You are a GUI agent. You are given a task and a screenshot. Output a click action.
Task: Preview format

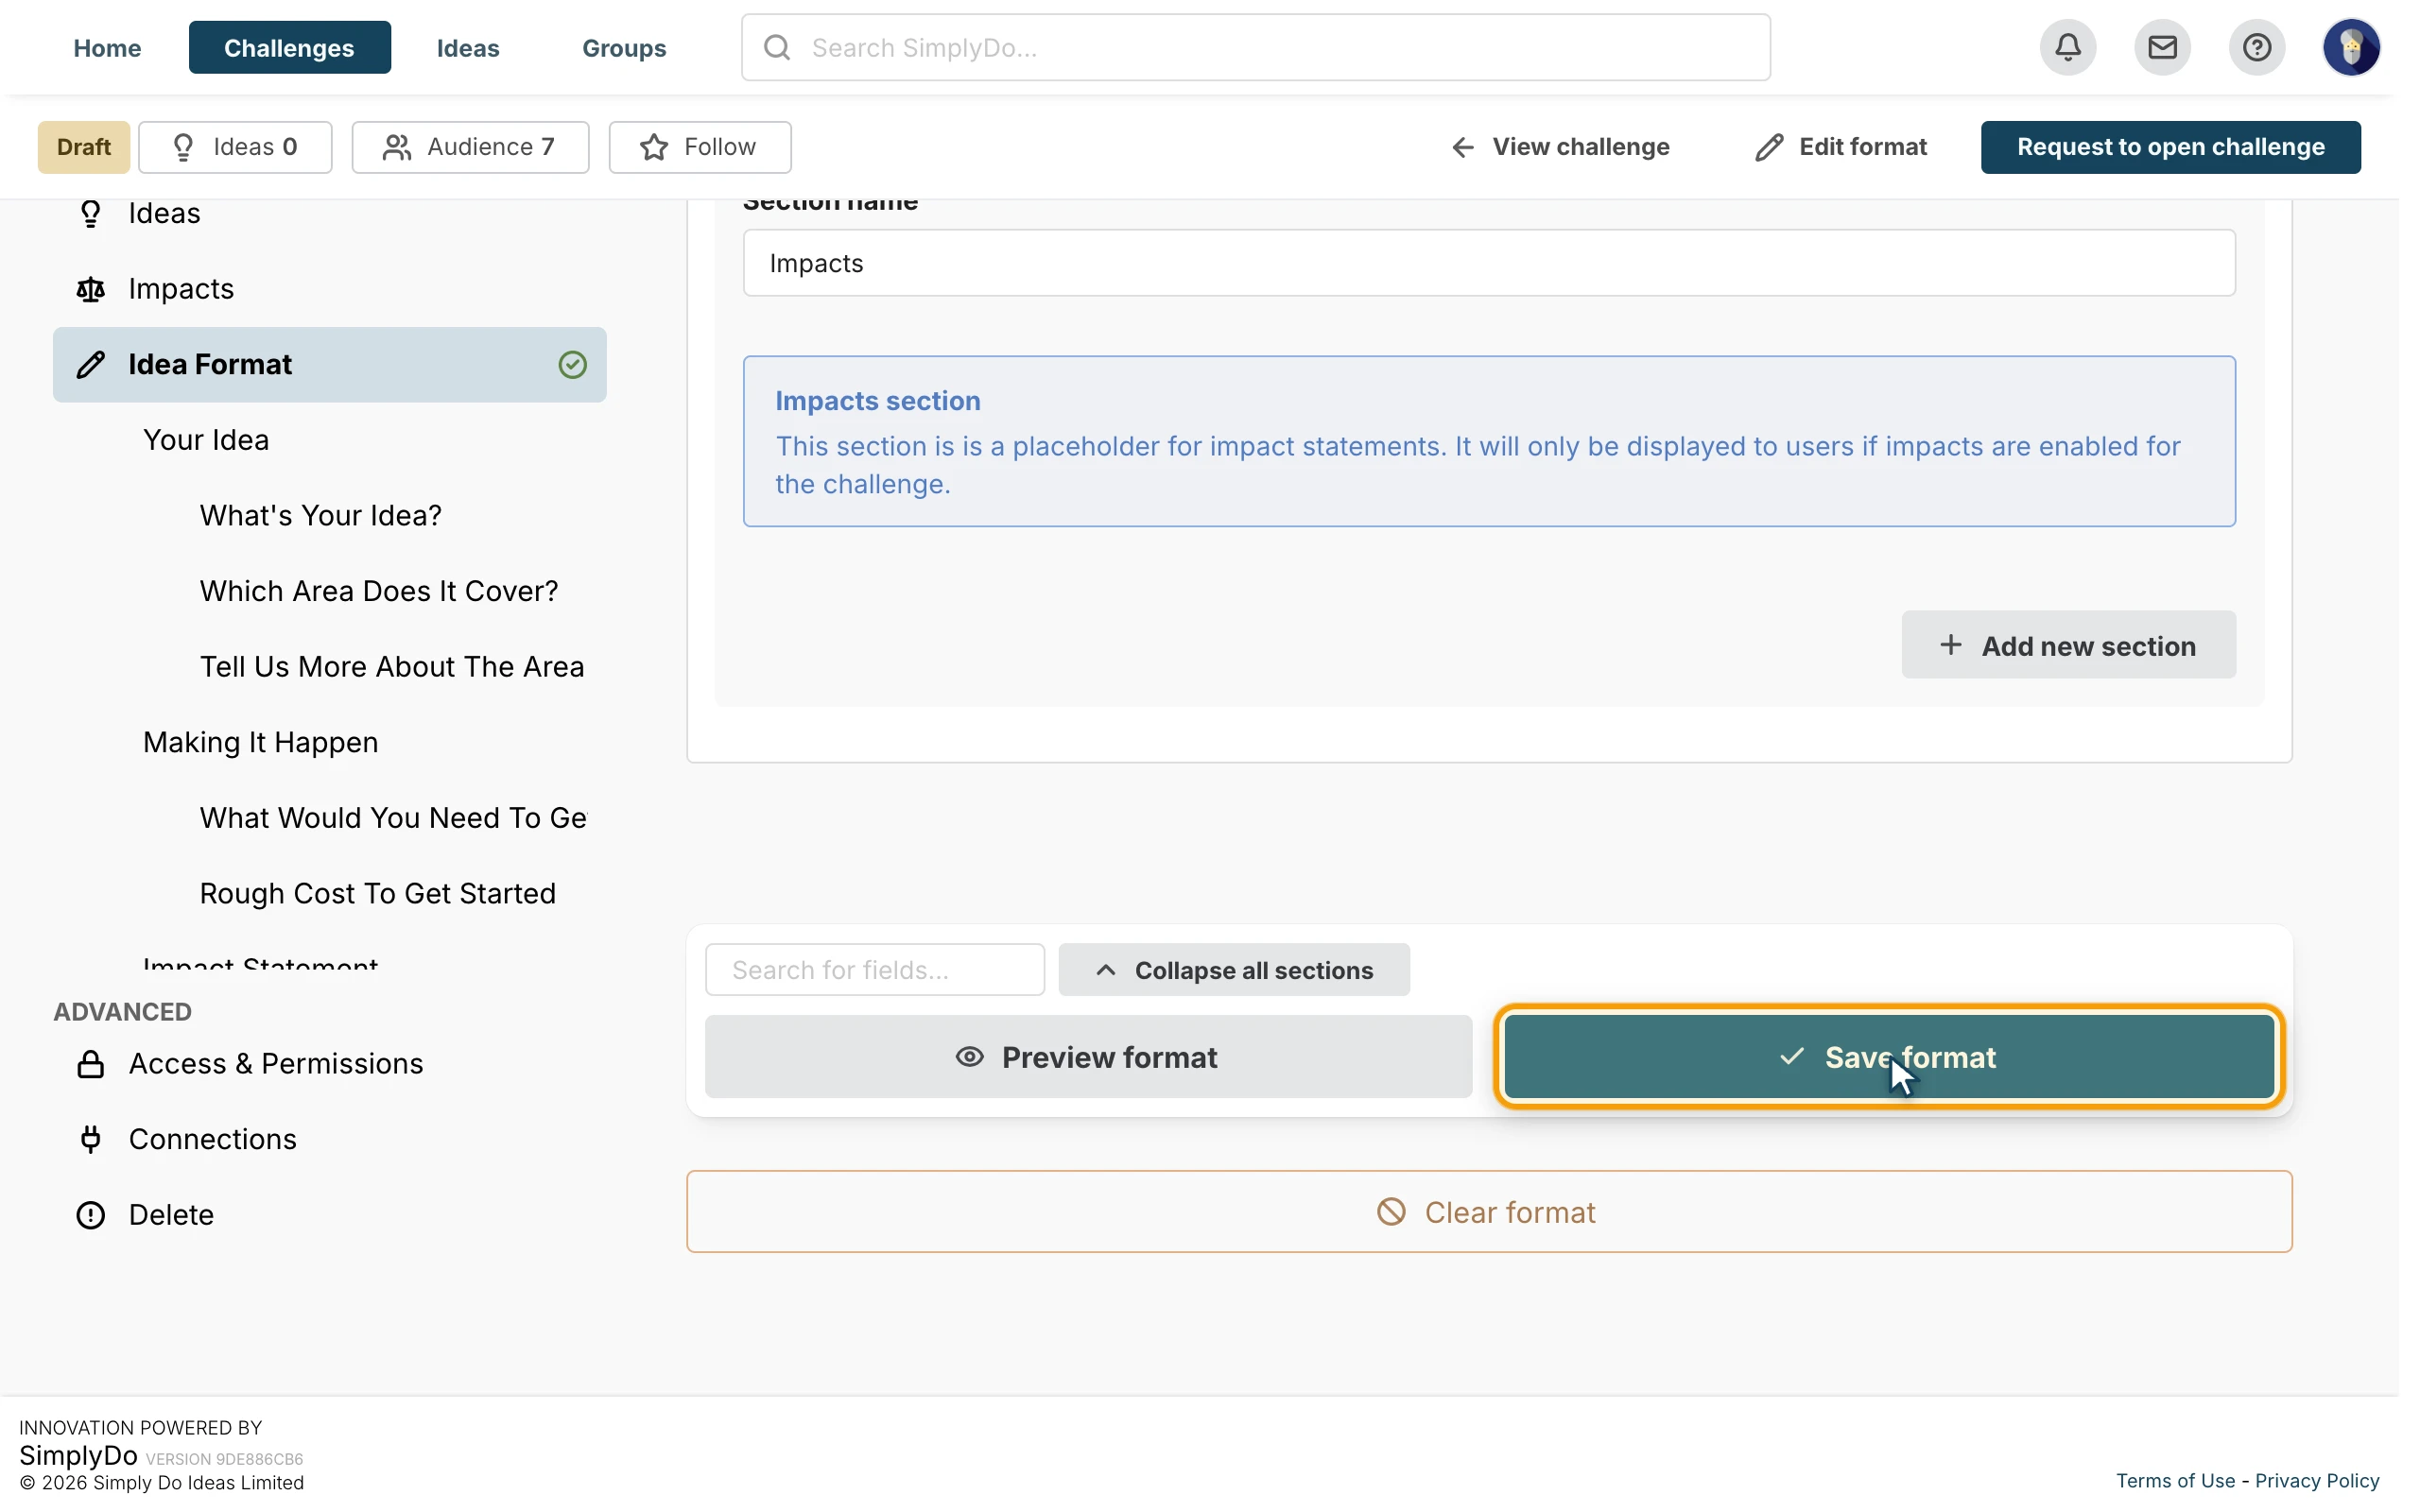(1088, 1057)
